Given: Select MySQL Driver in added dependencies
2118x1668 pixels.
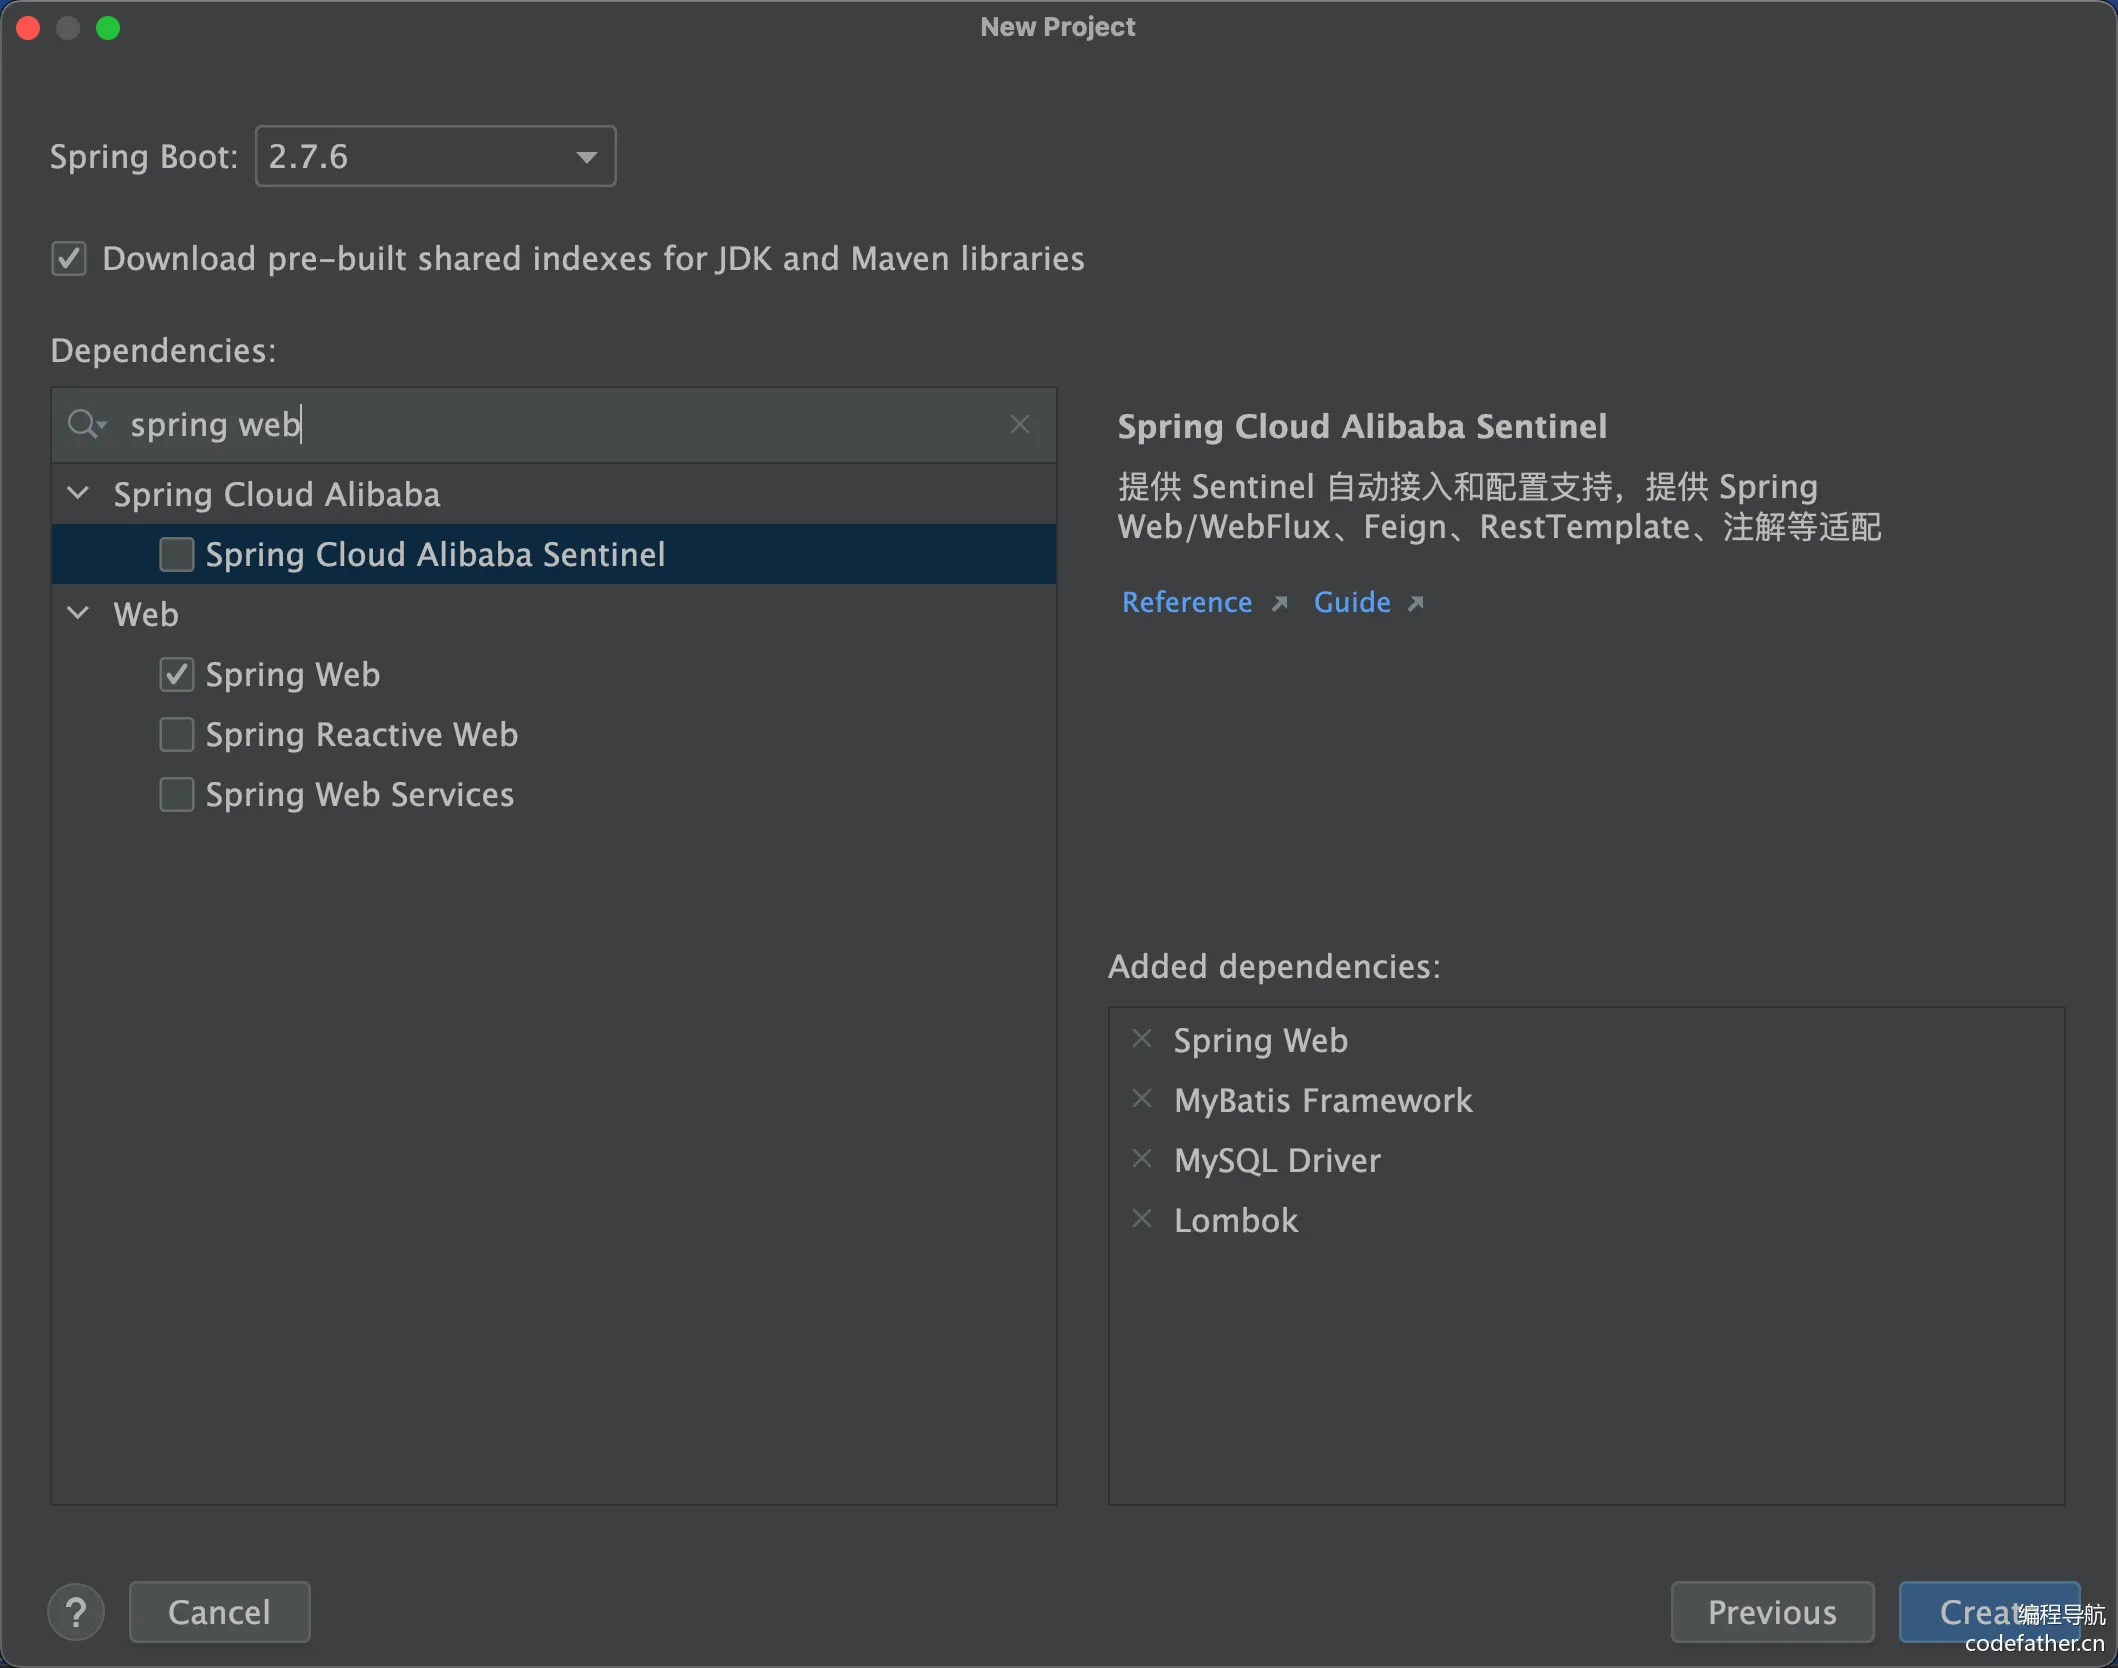Looking at the screenshot, I should [1277, 1160].
